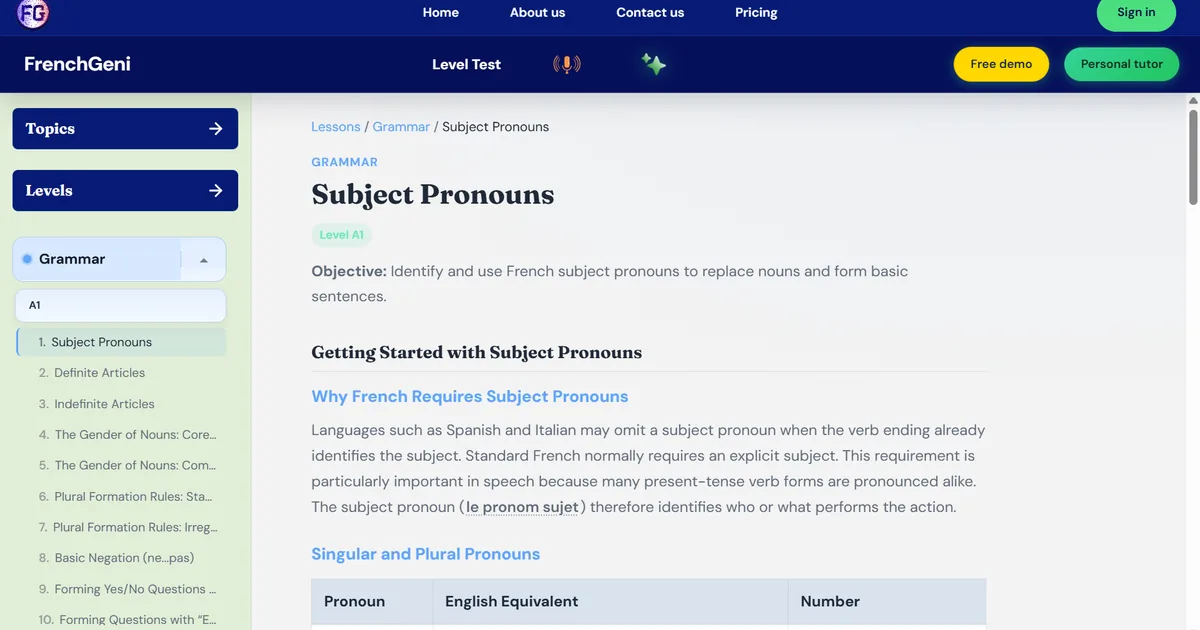Select lesson 2. Definite Articles

click(x=92, y=373)
